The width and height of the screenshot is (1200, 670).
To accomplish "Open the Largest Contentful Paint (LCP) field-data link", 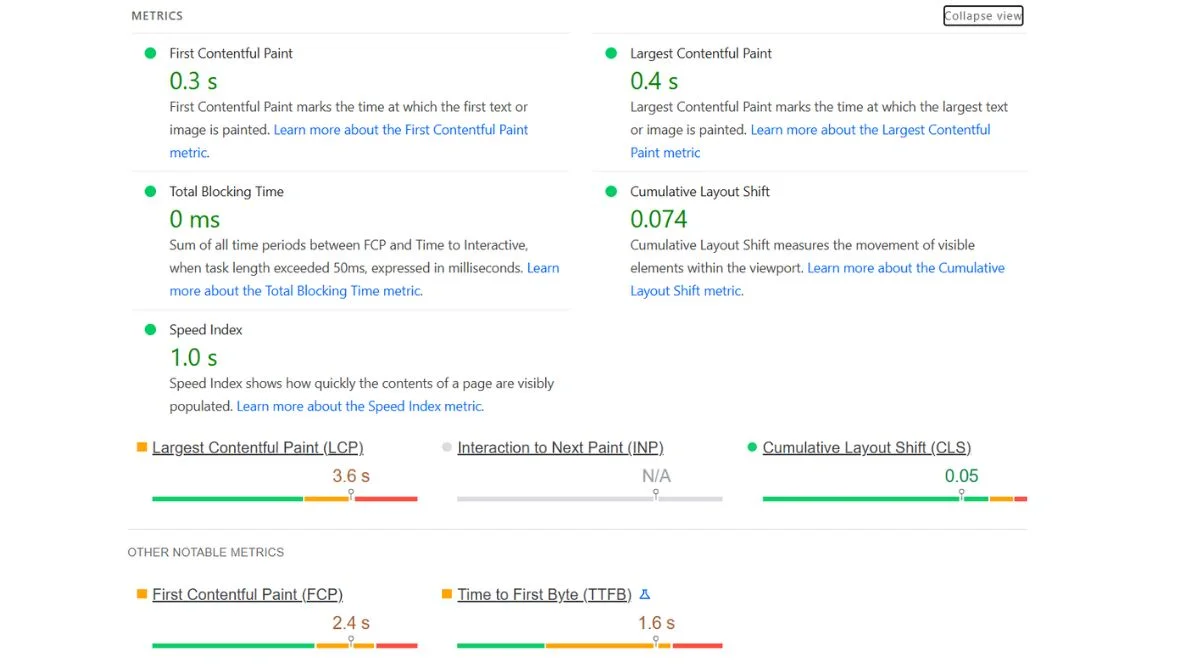I will (x=258, y=448).
